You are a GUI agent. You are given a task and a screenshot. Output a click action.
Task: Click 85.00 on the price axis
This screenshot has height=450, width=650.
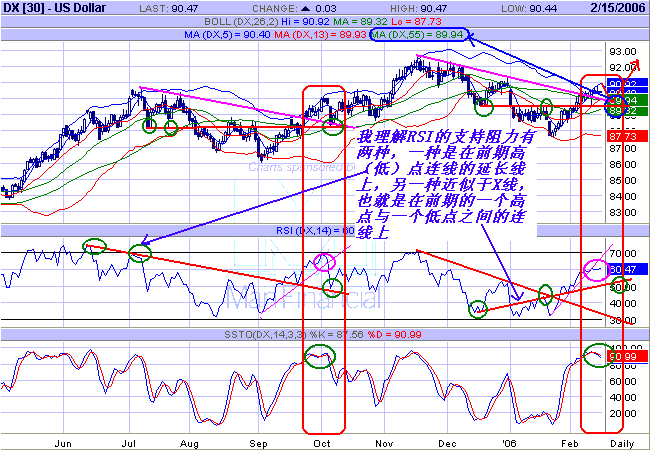click(623, 181)
